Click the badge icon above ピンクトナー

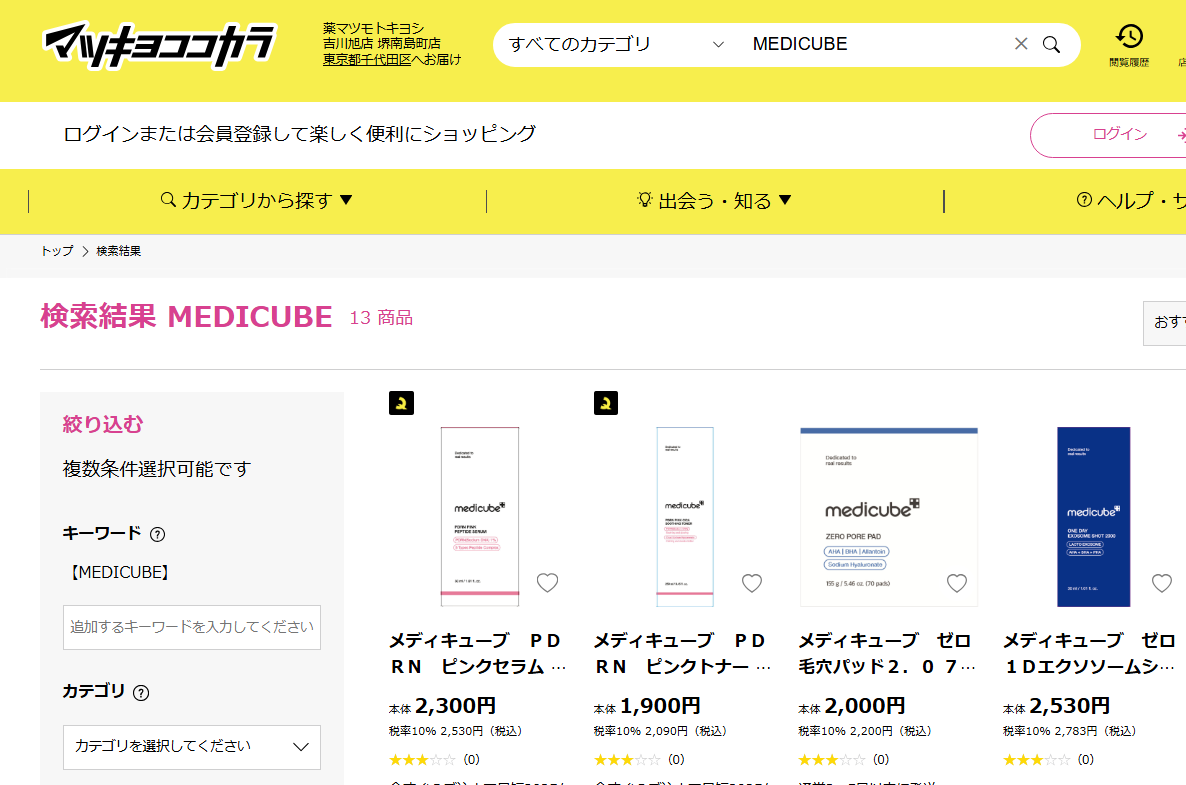[606, 403]
